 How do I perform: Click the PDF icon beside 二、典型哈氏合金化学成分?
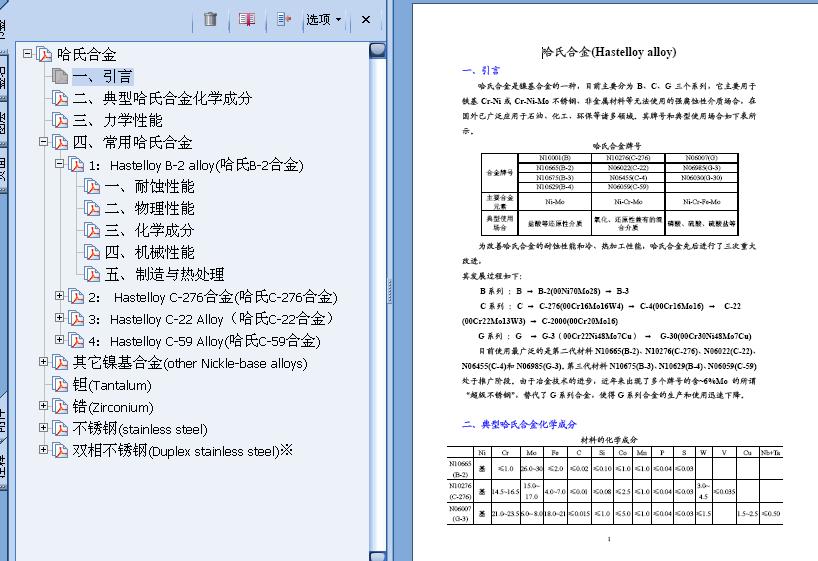click(61, 98)
